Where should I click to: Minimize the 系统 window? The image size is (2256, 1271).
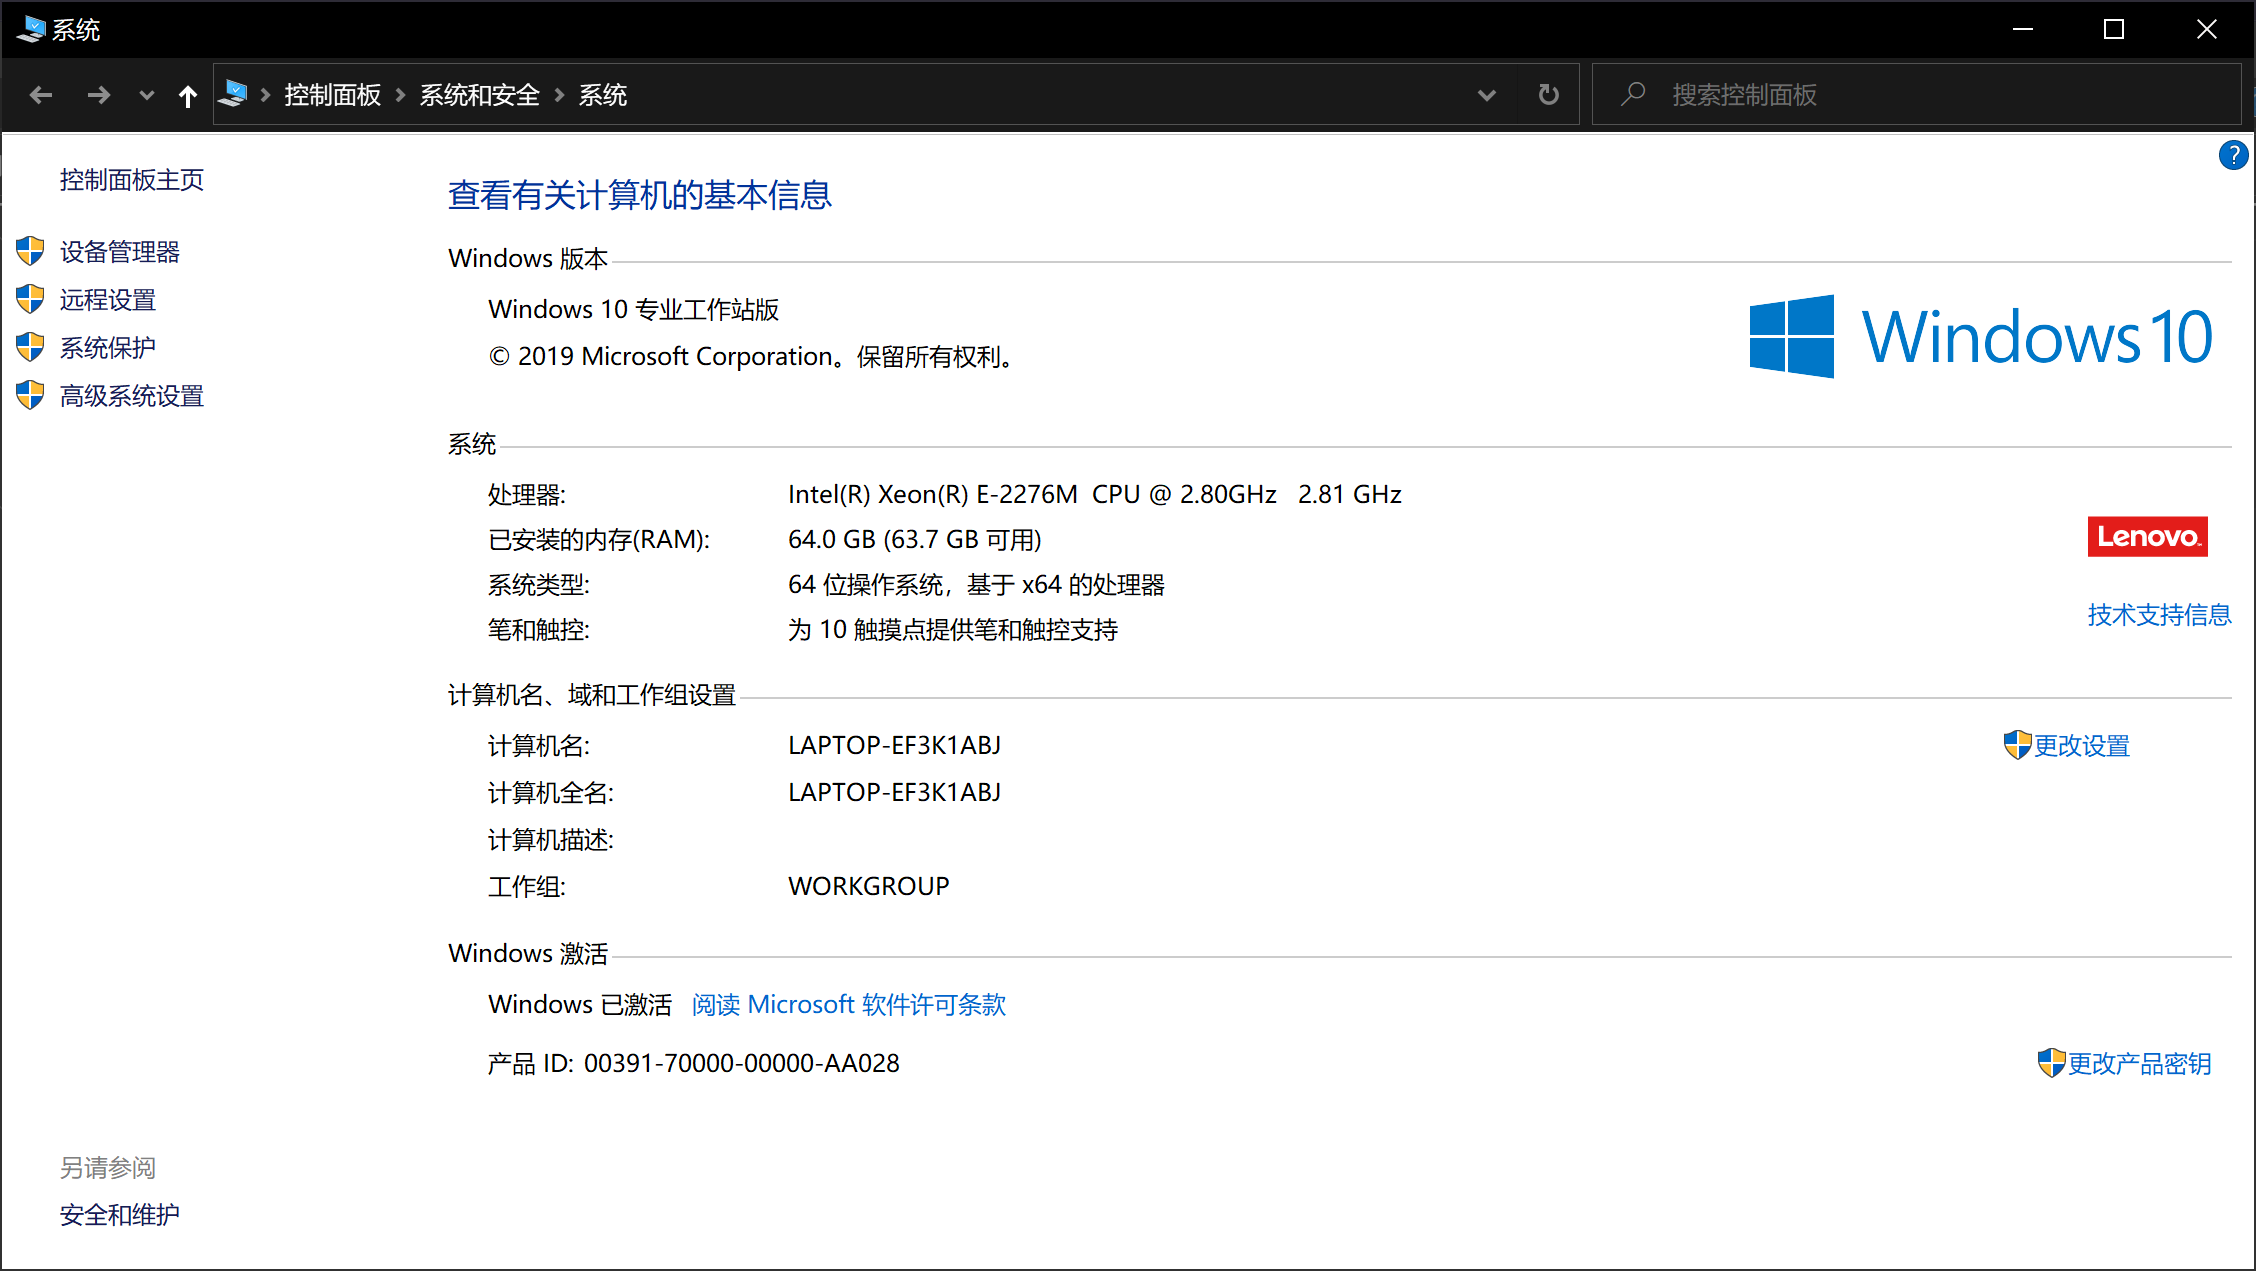(x=2023, y=29)
